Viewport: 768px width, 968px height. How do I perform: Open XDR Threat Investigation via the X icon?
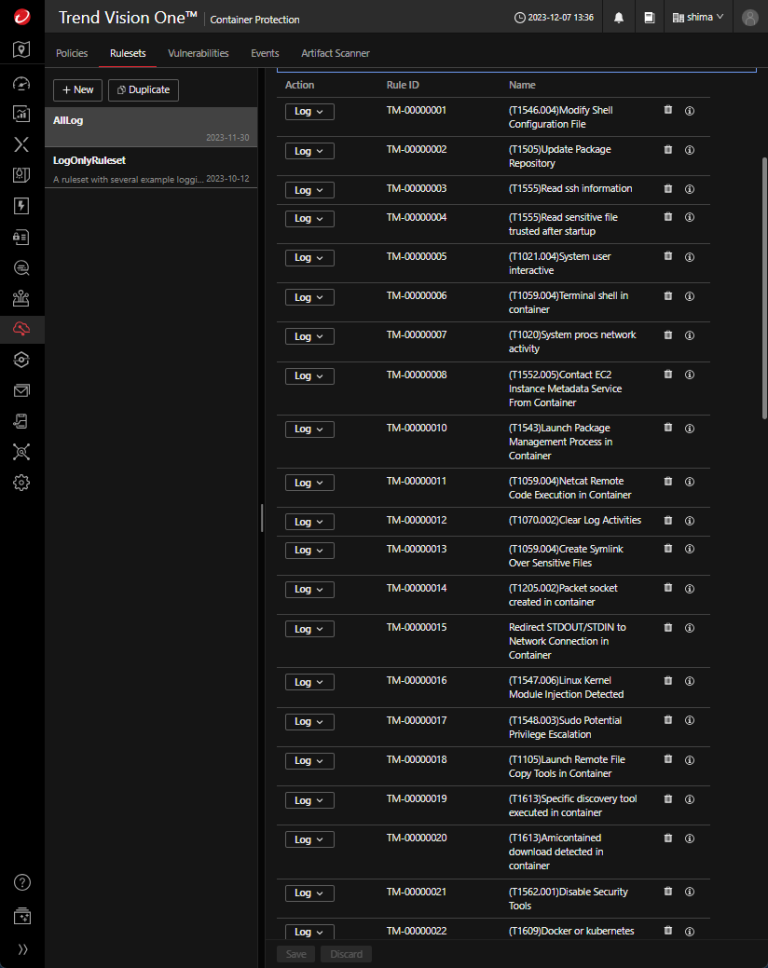tap(22, 144)
